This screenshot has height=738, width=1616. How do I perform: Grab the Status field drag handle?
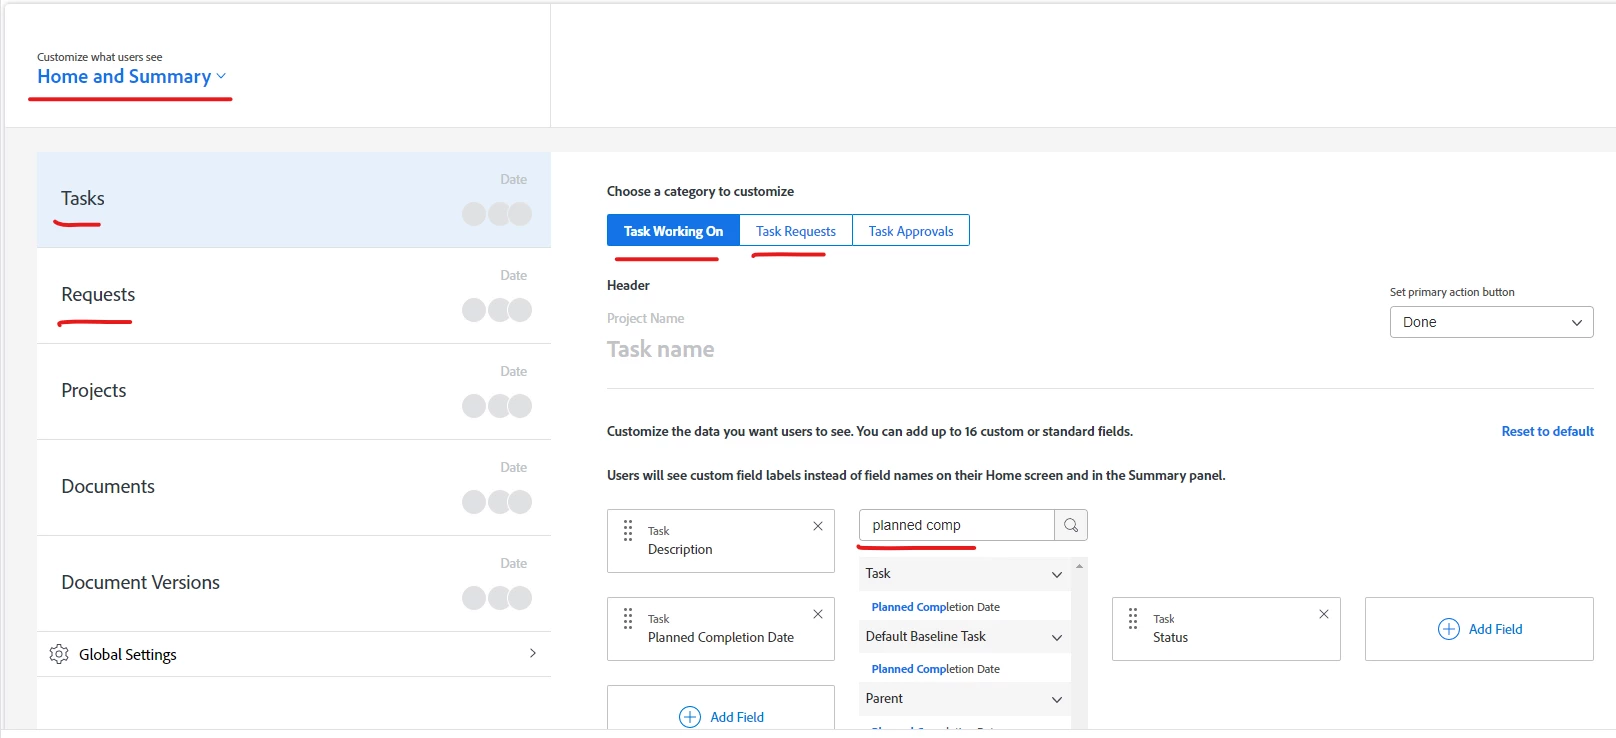point(1133,618)
